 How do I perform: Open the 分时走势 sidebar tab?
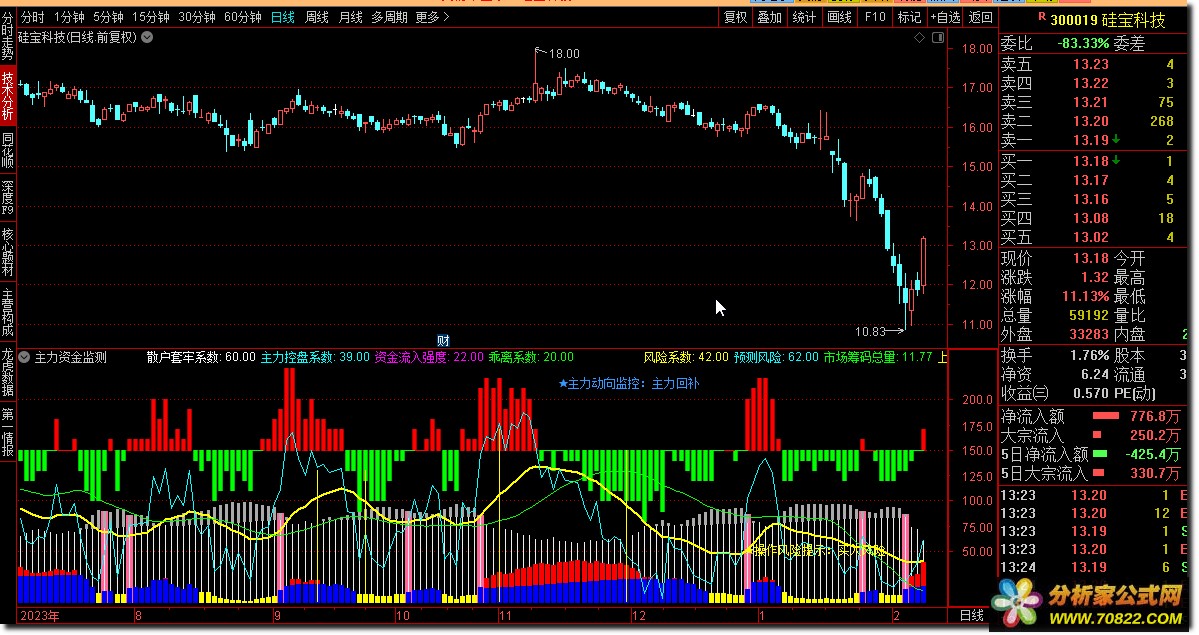coord(8,35)
